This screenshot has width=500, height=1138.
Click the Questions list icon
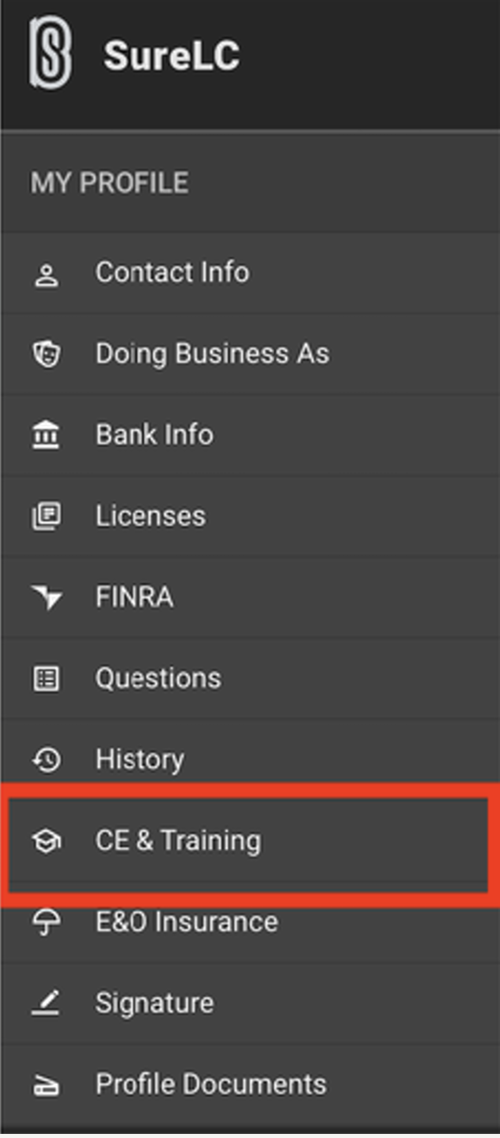[x=47, y=679]
